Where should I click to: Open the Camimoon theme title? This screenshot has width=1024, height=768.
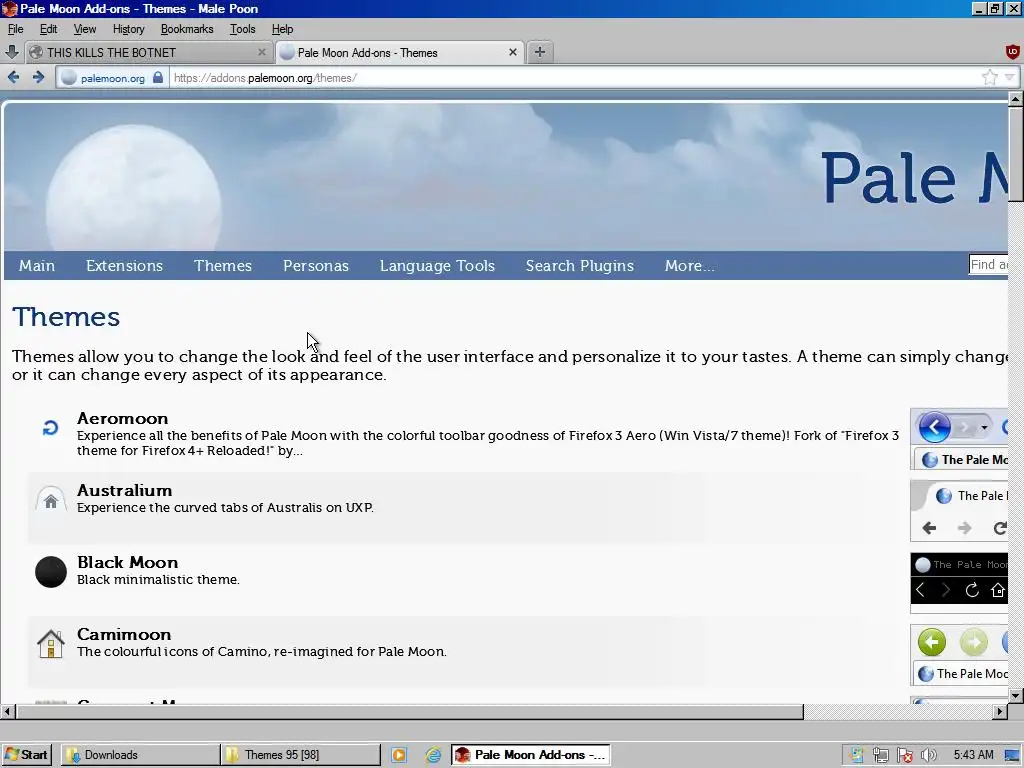[124, 634]
